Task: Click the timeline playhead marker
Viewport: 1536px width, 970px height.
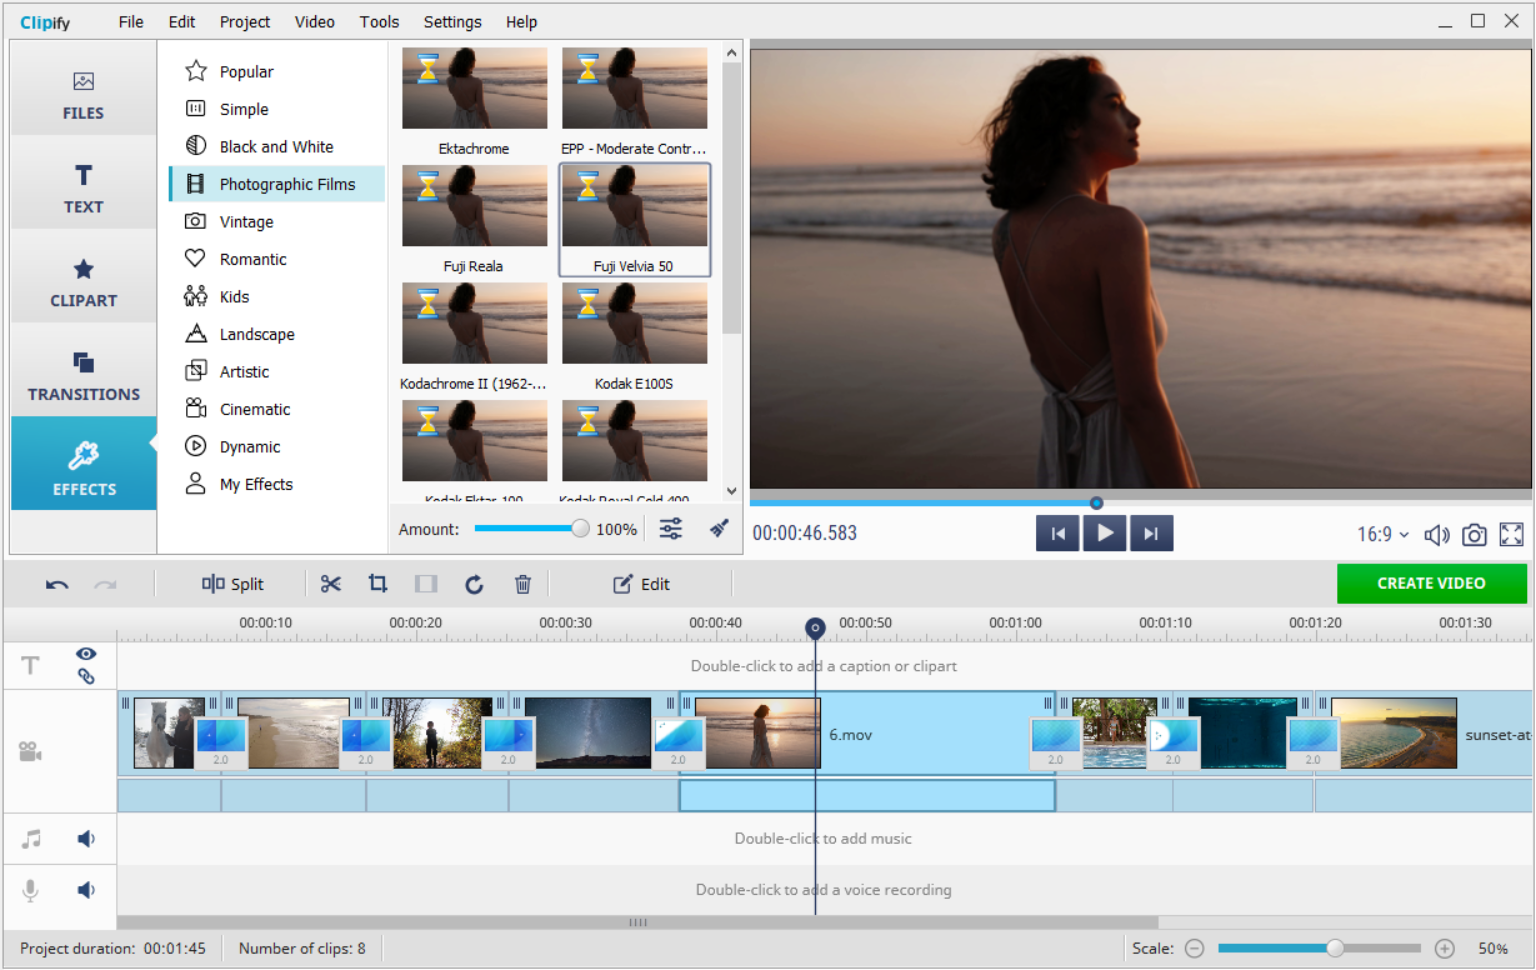Action: [x=815, y=628]
